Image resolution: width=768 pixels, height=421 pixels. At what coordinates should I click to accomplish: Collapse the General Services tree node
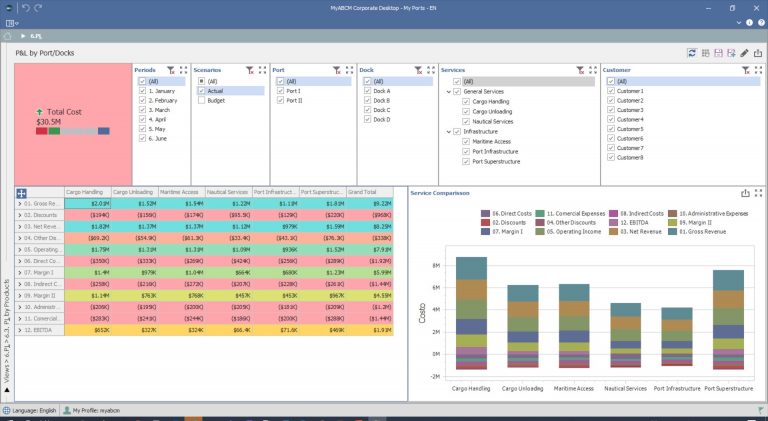point(446,92)
